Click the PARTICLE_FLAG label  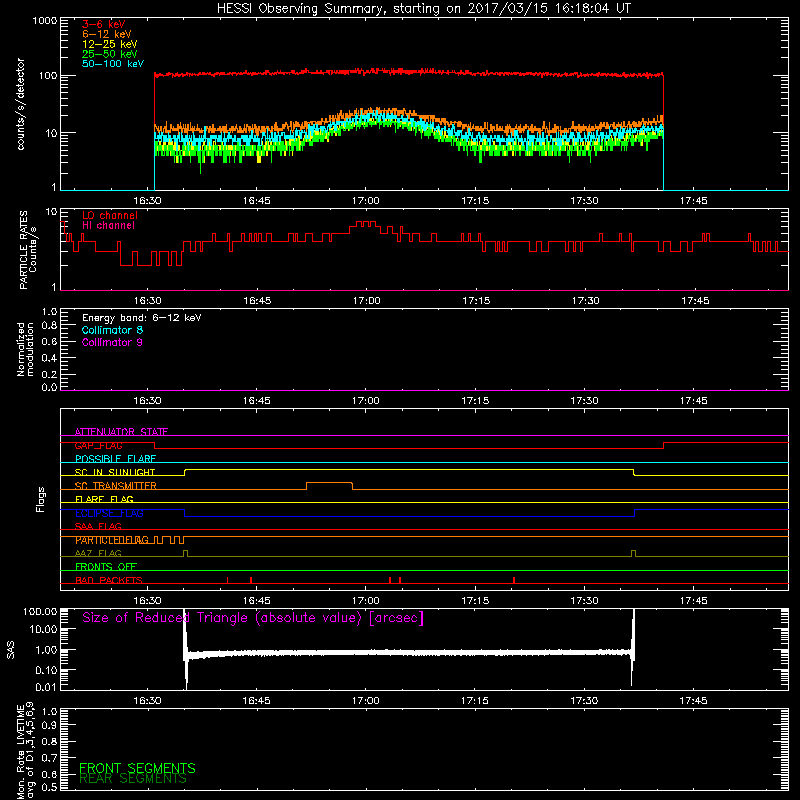point(112,540)
